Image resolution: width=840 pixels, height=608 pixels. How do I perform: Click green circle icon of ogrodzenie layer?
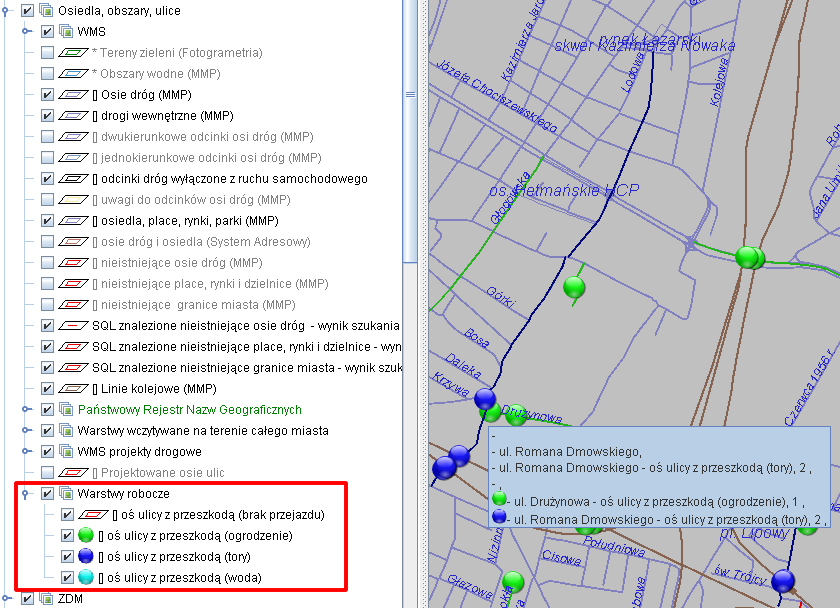(x=85, y=536)
